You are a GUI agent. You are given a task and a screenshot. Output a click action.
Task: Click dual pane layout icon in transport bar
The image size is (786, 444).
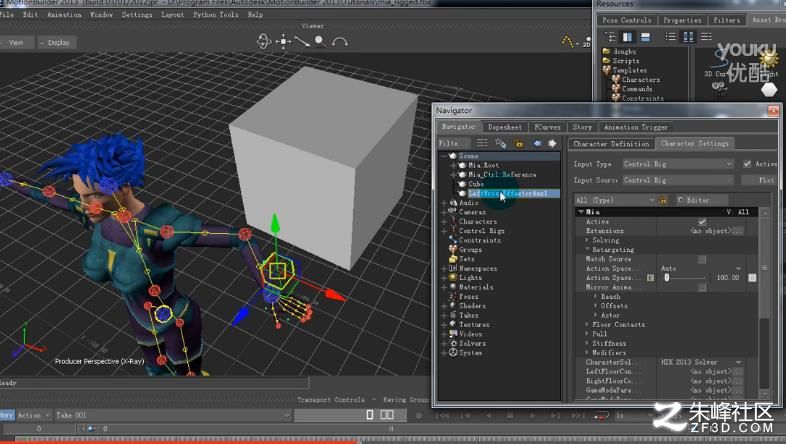pyautogui.click(x=387, y=415)
